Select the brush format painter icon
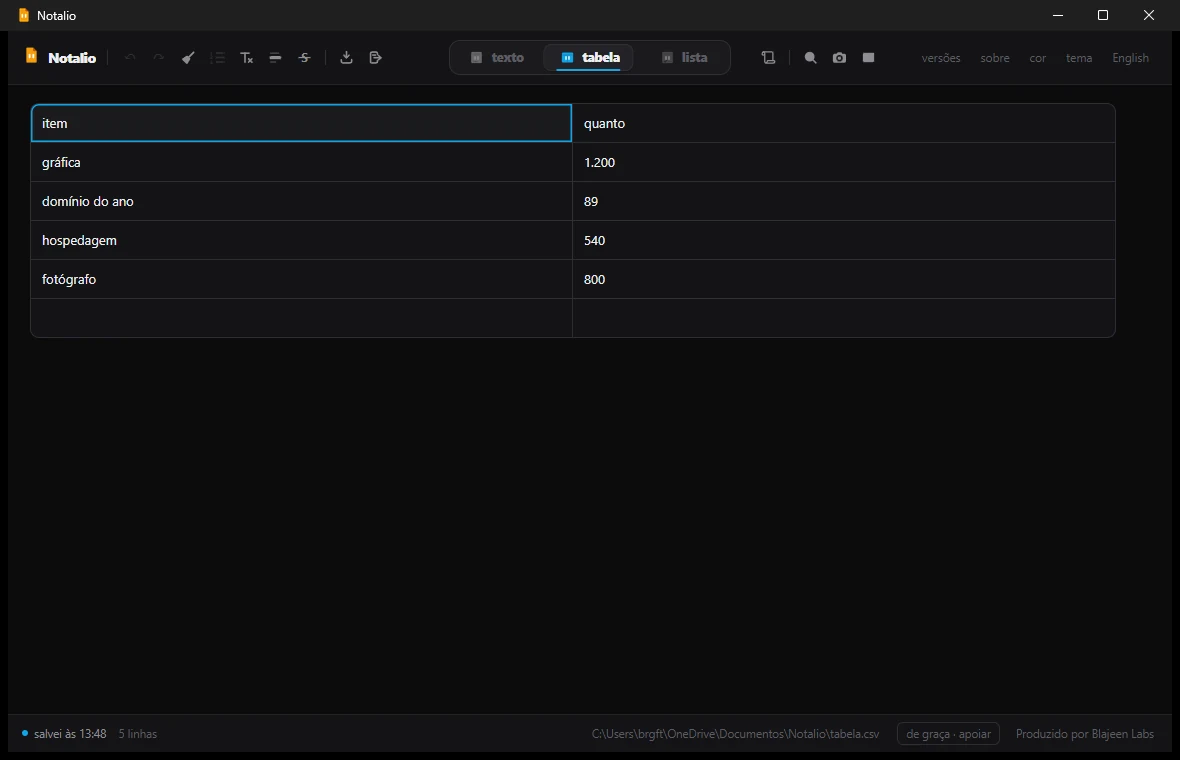This screenshot has width=1180, height=760. click(x=188, y=58)
